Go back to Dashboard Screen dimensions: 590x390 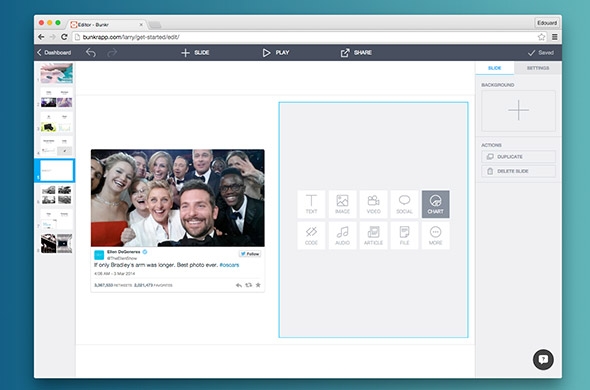54,53
